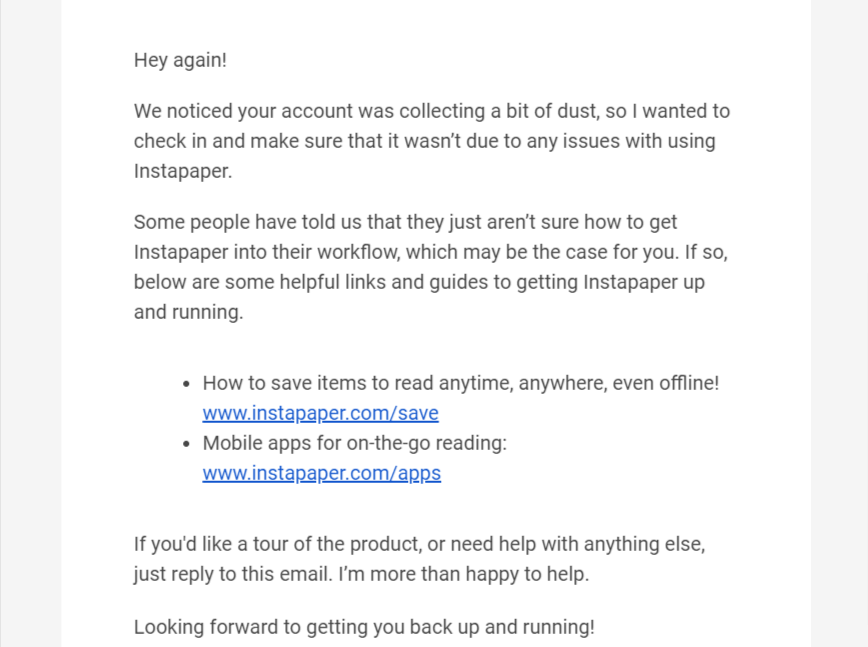Click the "Mobile apps for on-the-go reading" text
Viewport: 868px width, 647px height.
[354, 443]
